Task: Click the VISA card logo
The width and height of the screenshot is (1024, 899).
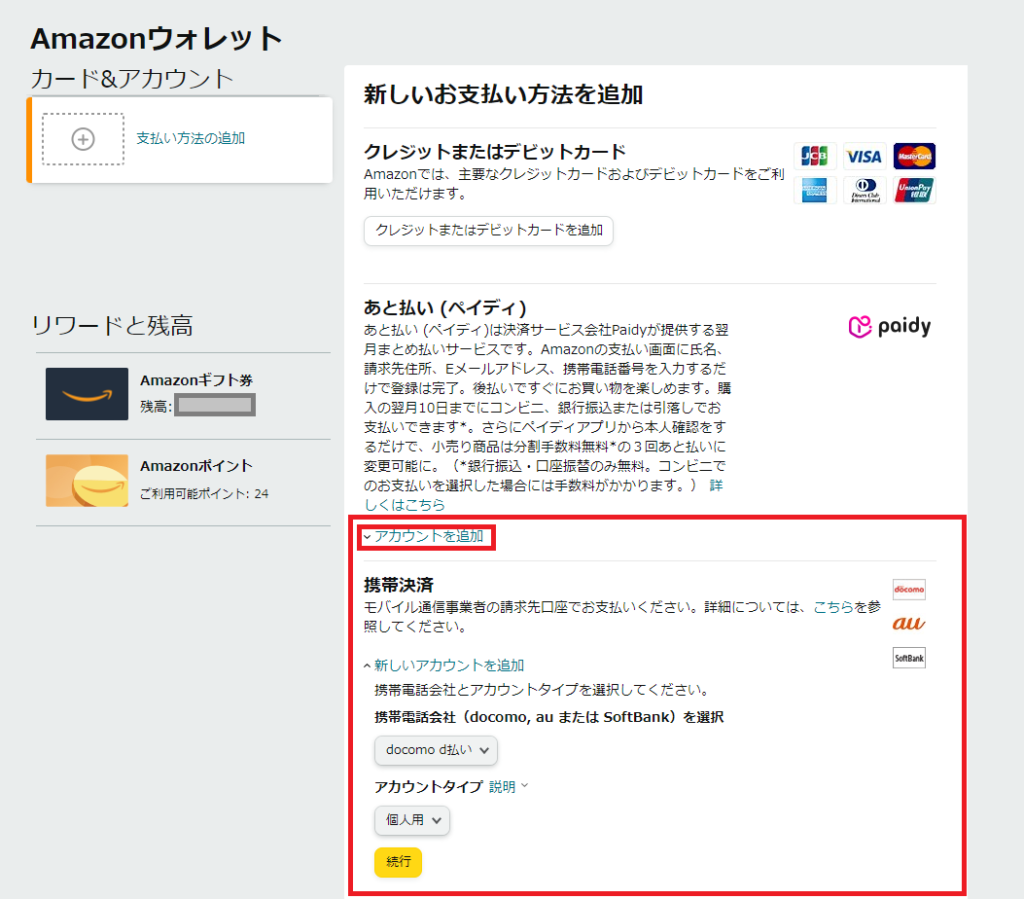Action: pyautogui.click(x=864, y=156)
